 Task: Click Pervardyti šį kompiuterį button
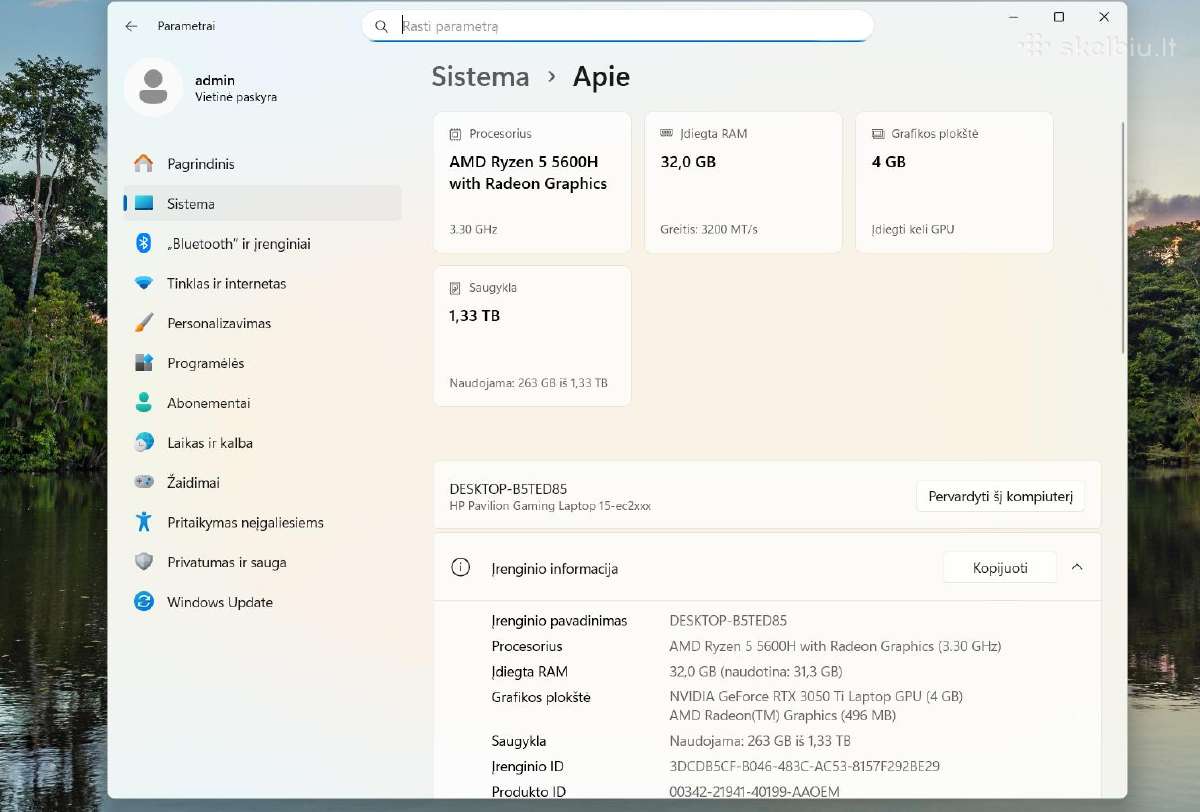pyautogui.click(x=1000, y=496)
